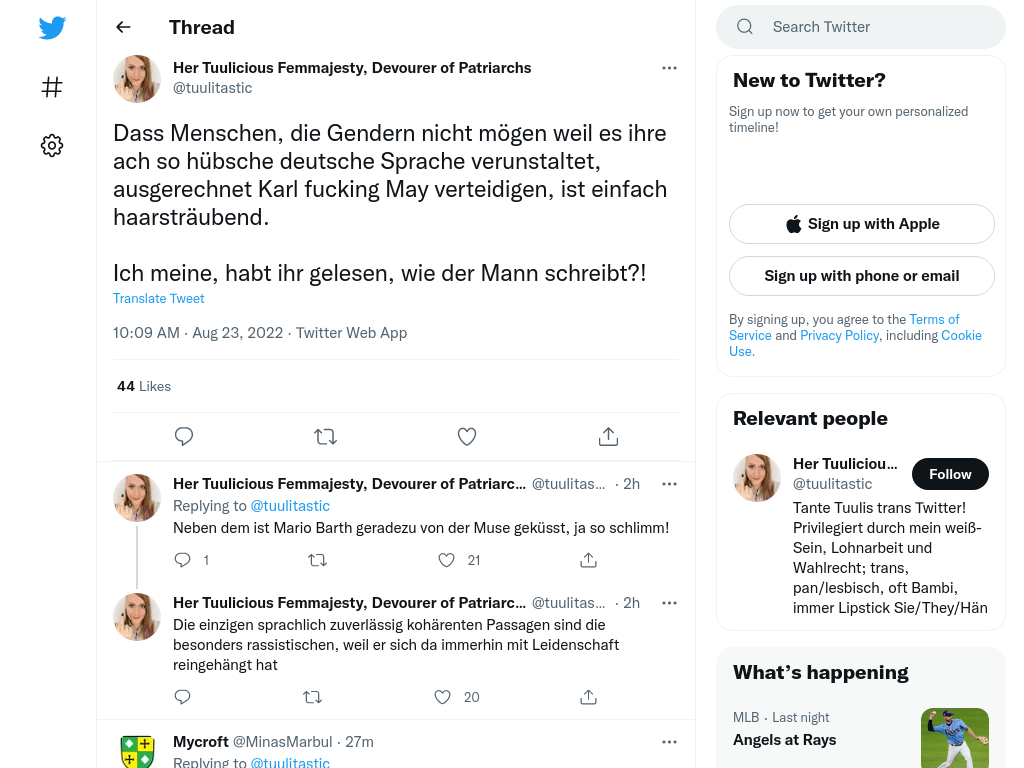Click the Search Twitter field

861,27
